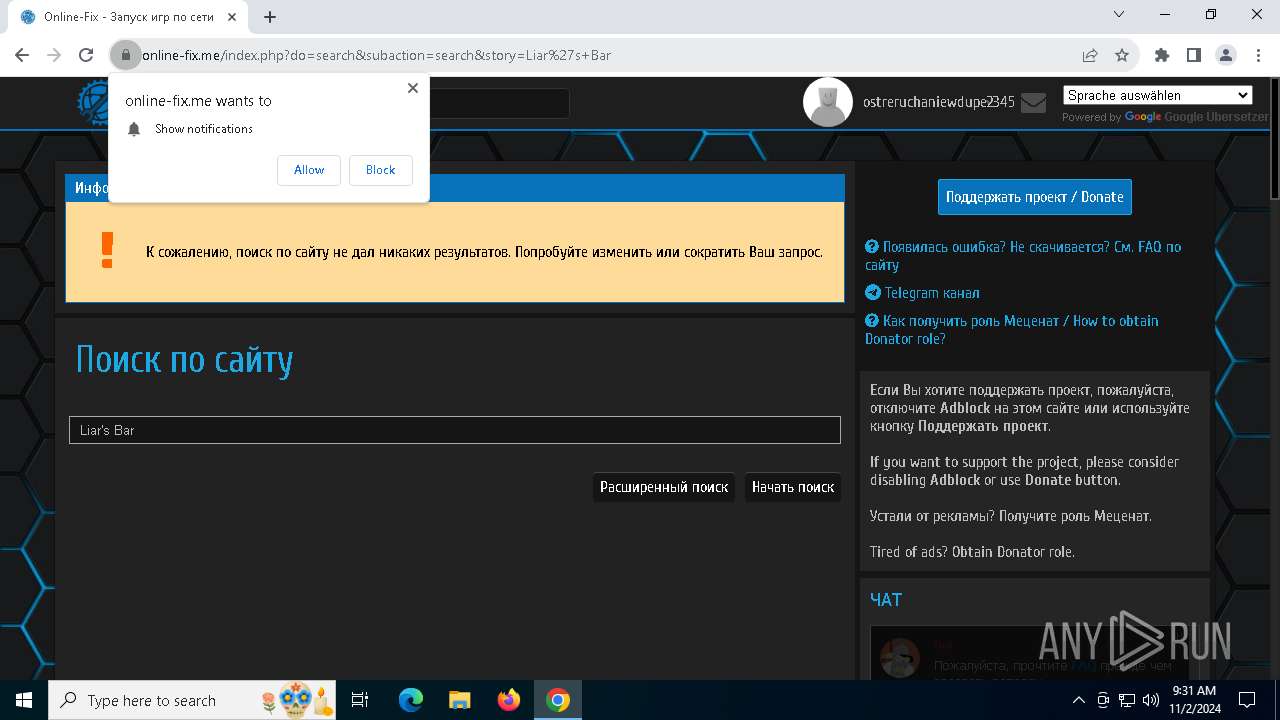Select the Online-Fix browser tab

(x=128, y=17)
